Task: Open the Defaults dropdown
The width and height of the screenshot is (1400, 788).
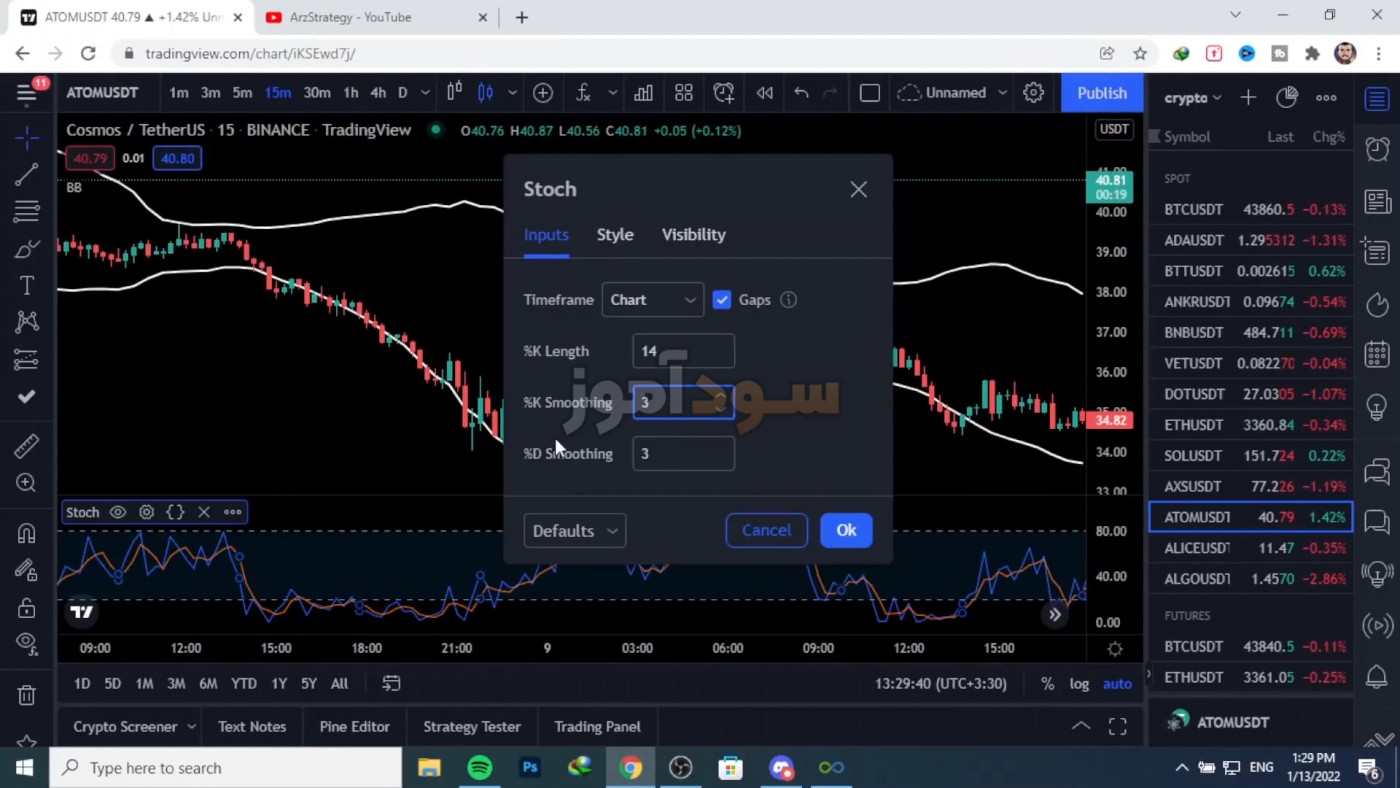Action: [575, 531]
